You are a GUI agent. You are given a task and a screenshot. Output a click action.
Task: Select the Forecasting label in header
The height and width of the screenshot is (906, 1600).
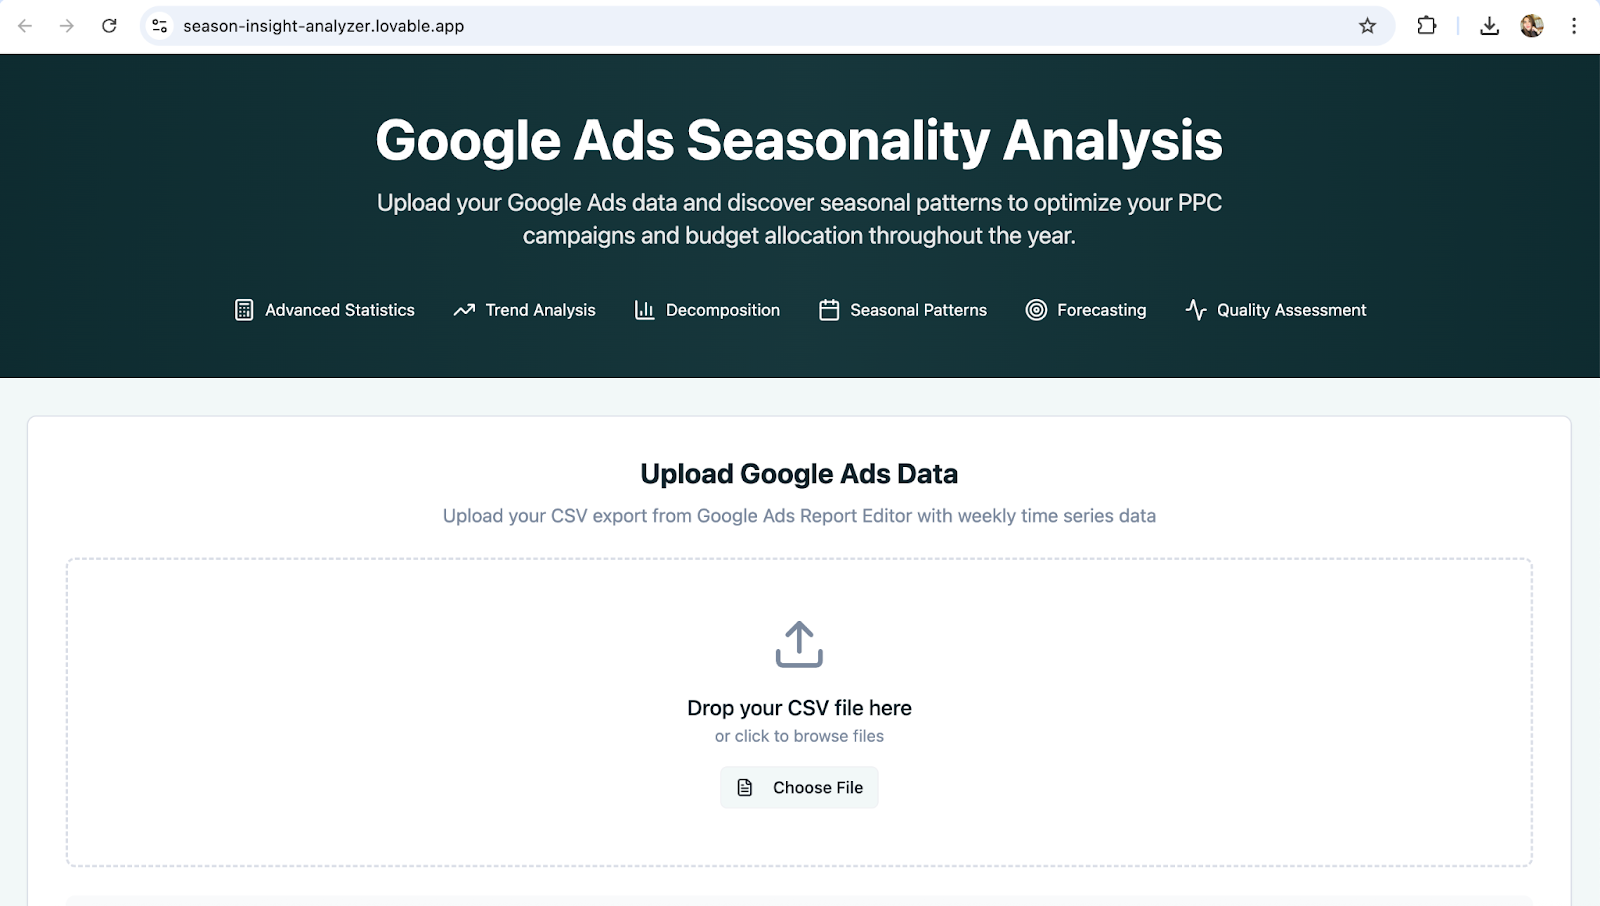1101,310
